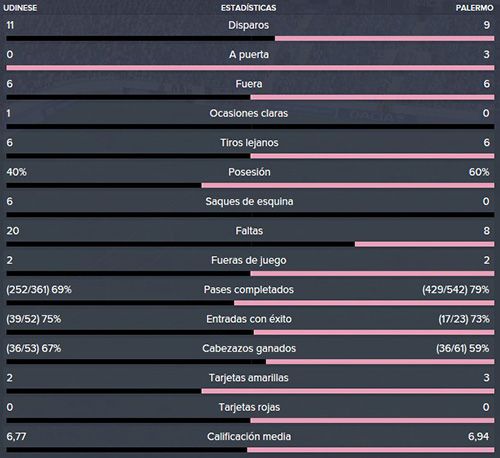The image size is (500, 458).
Task: Click Palermo's 6,94 average rating
Action: coord(479,436)
